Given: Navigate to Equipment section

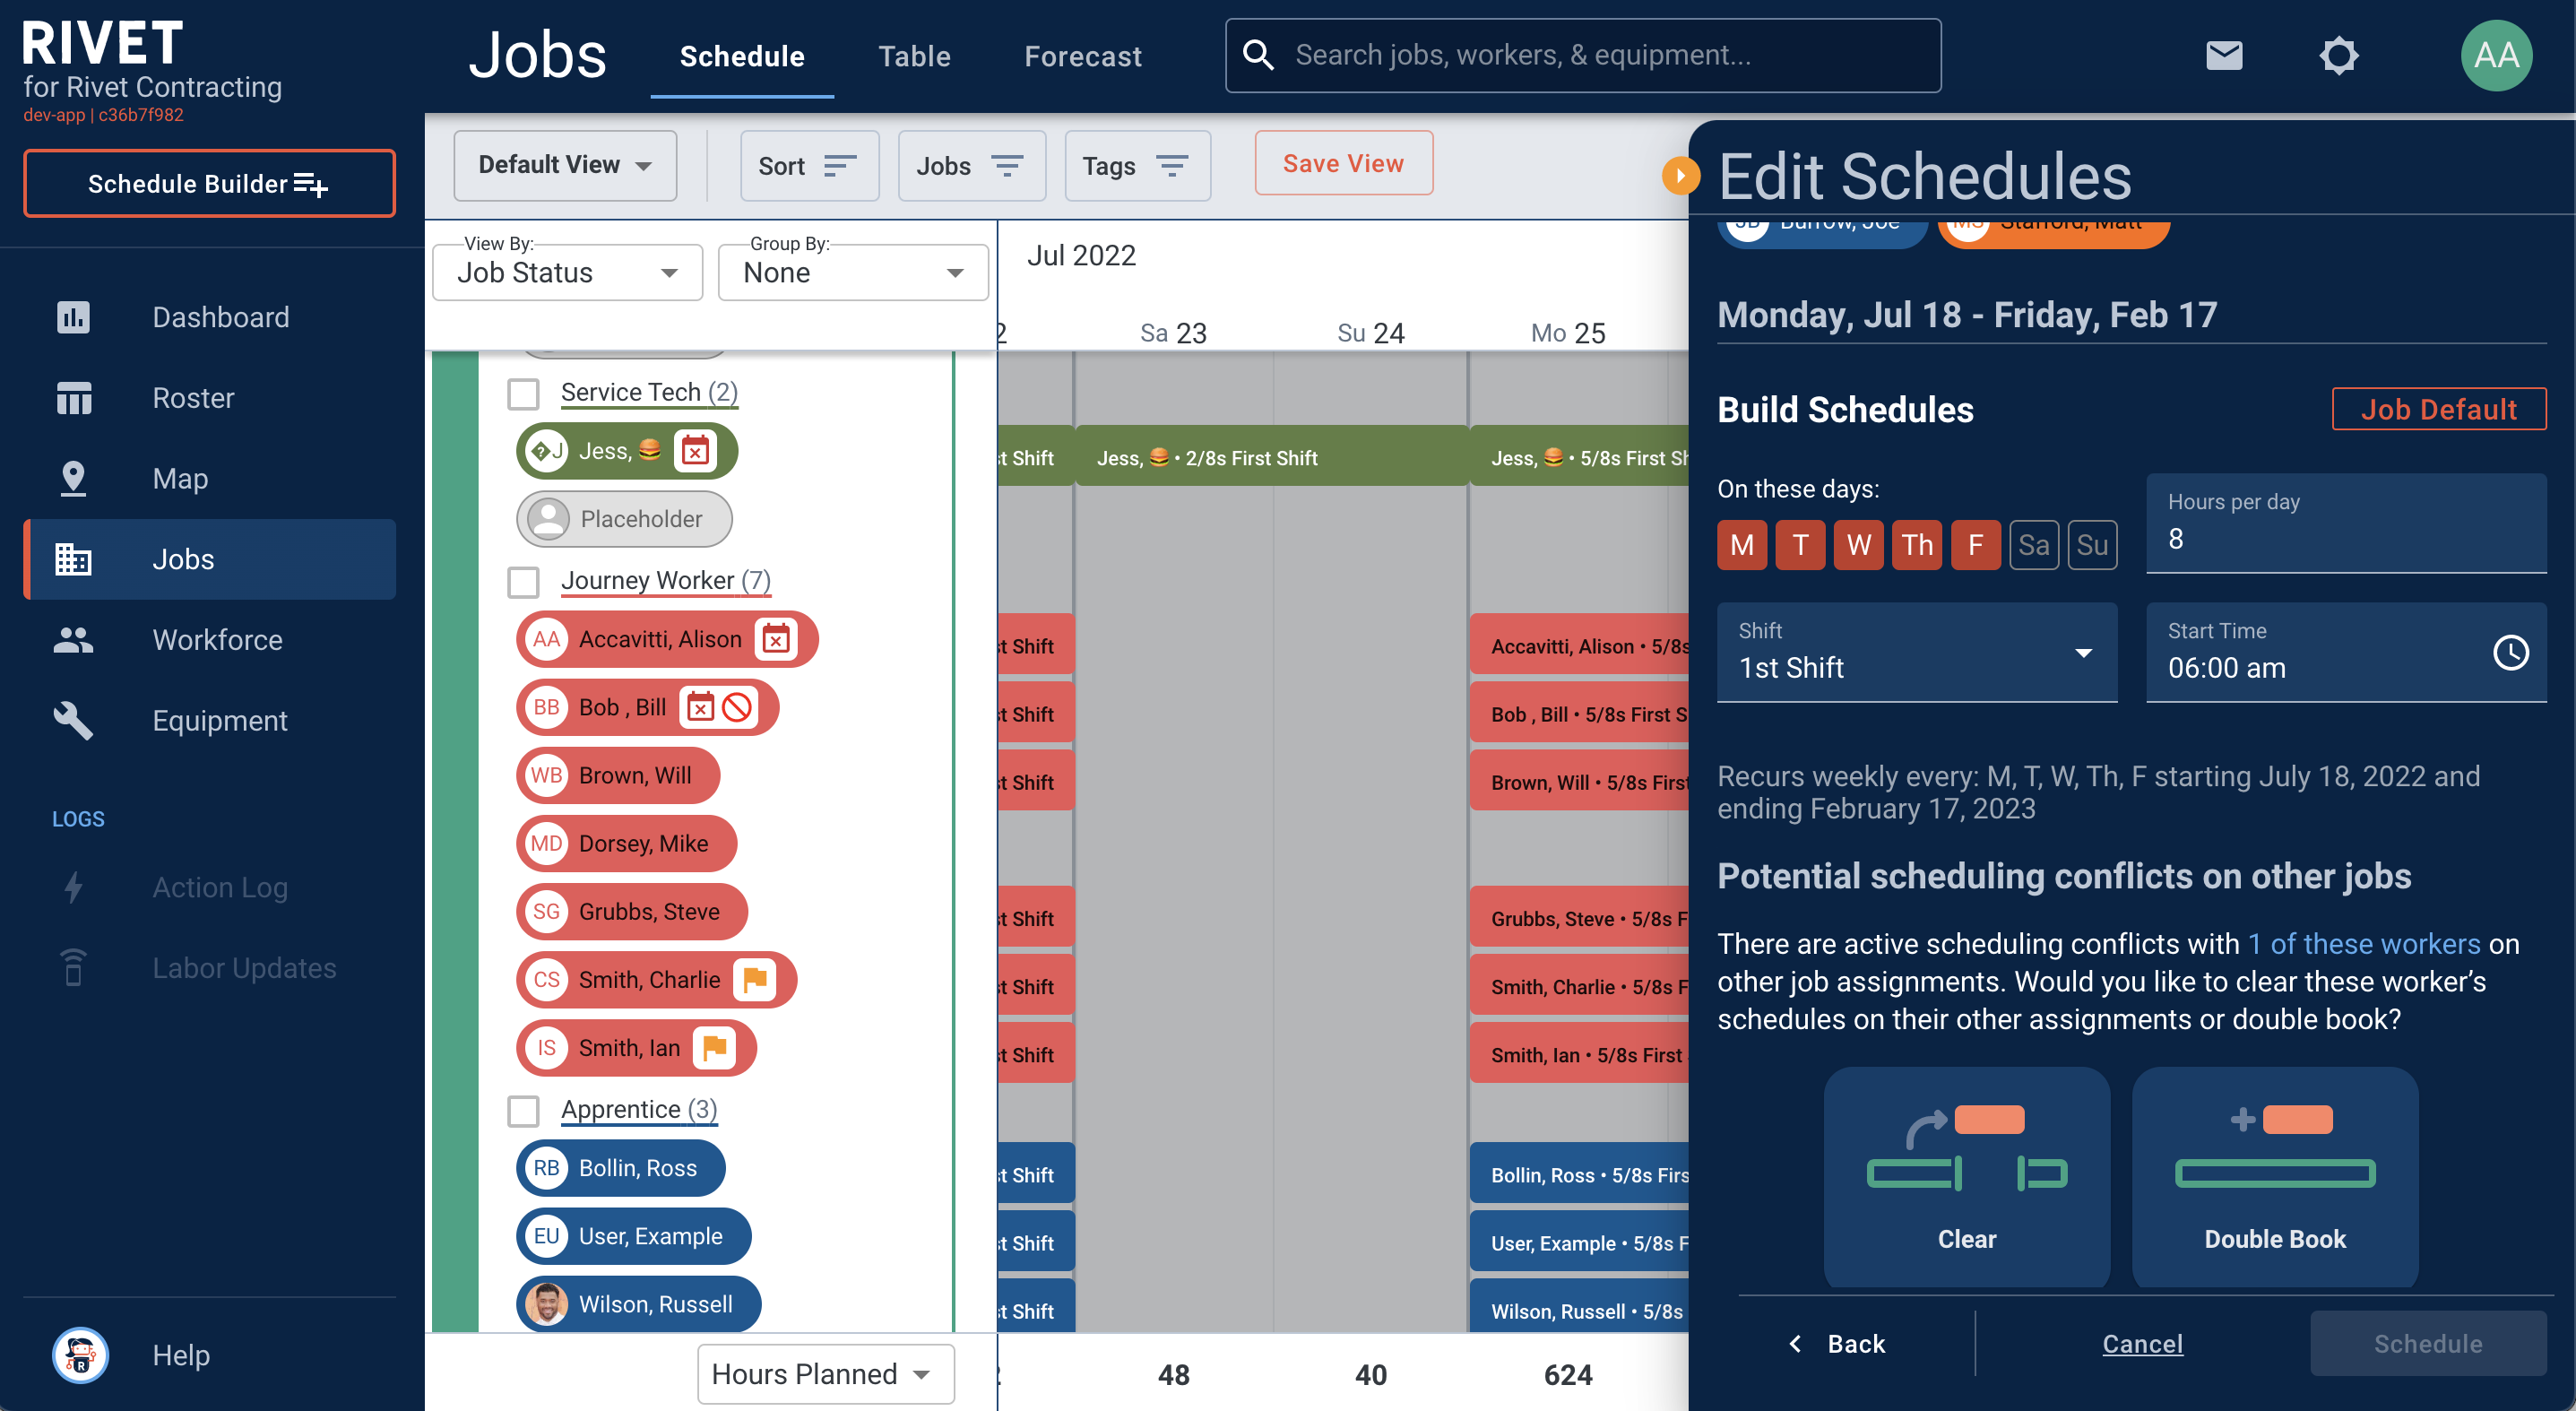Looking at the screenshot, I should coord(220,720).
